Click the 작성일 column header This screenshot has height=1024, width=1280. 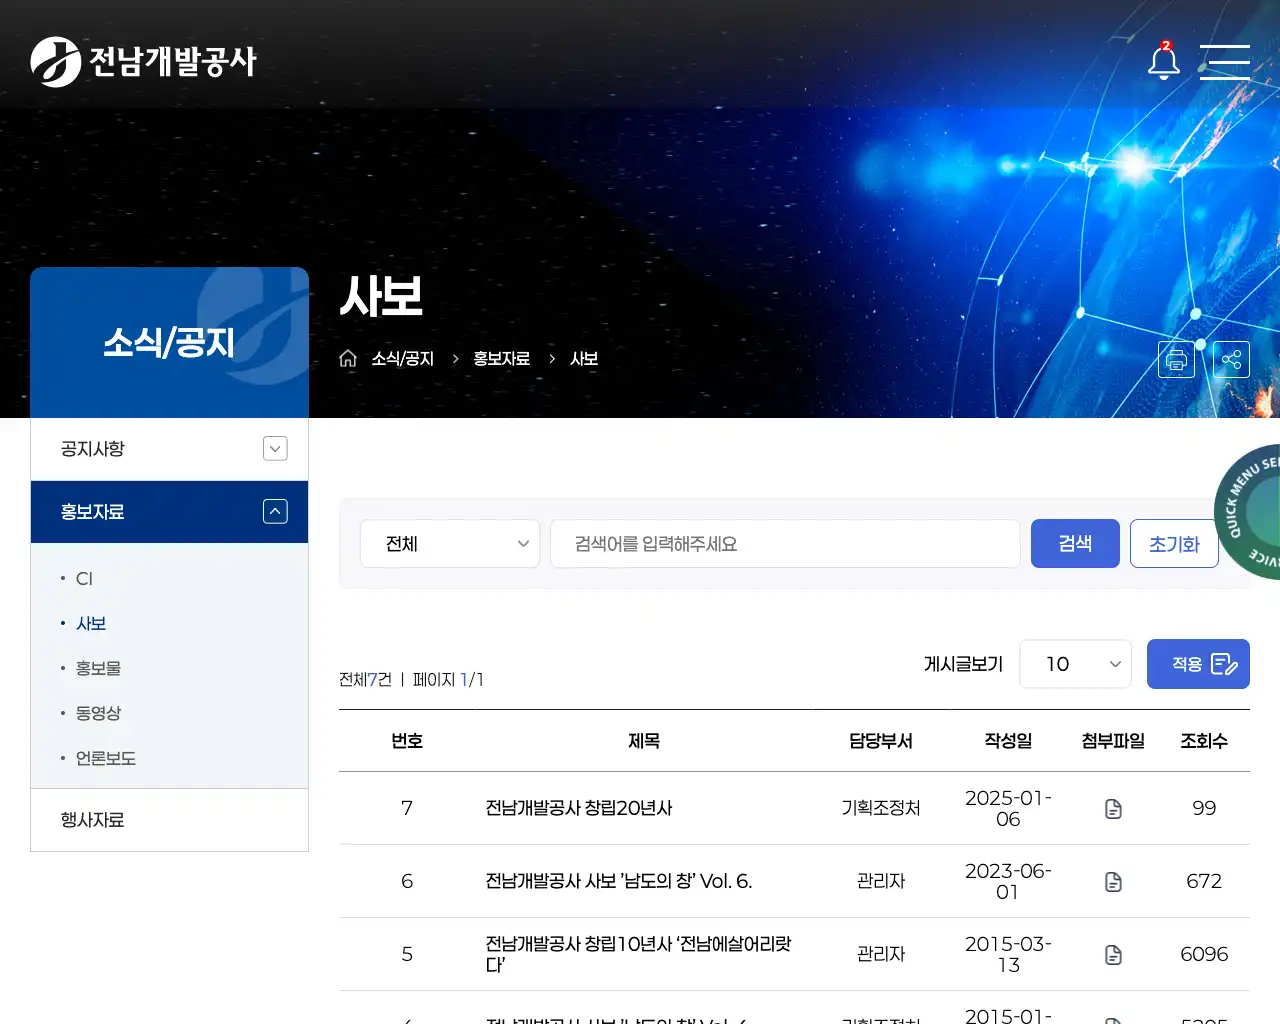coord(1008,741)
